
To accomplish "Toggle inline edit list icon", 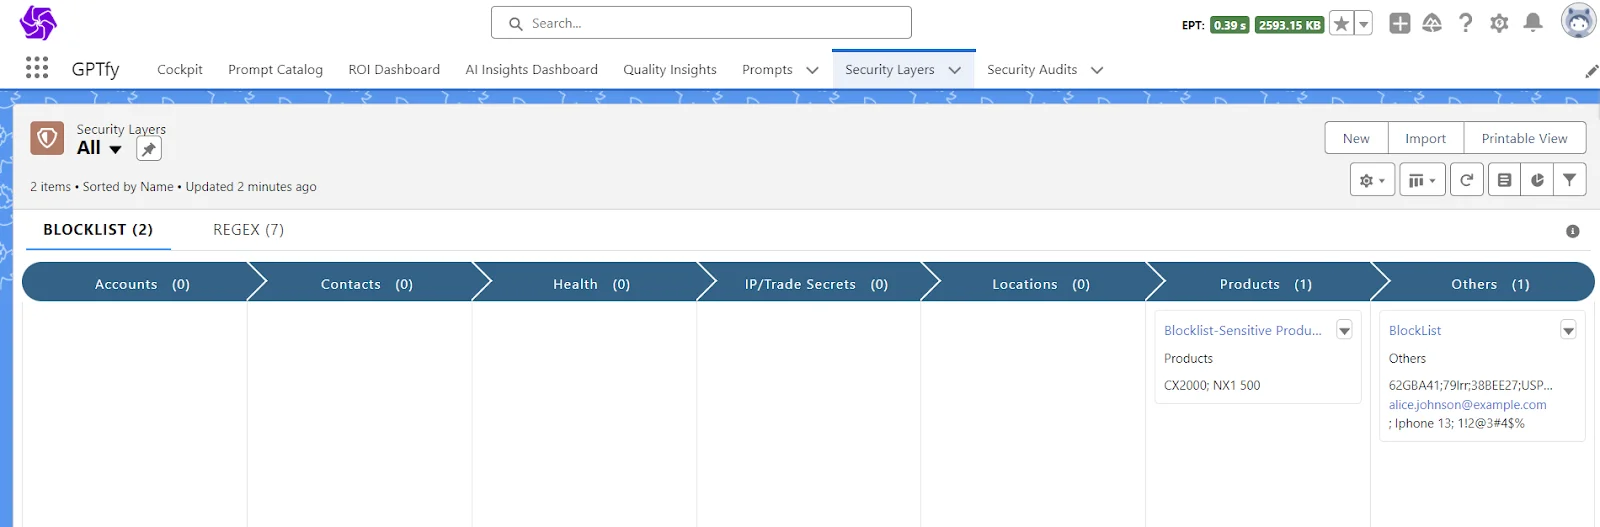I will (x=1504, y=180).
